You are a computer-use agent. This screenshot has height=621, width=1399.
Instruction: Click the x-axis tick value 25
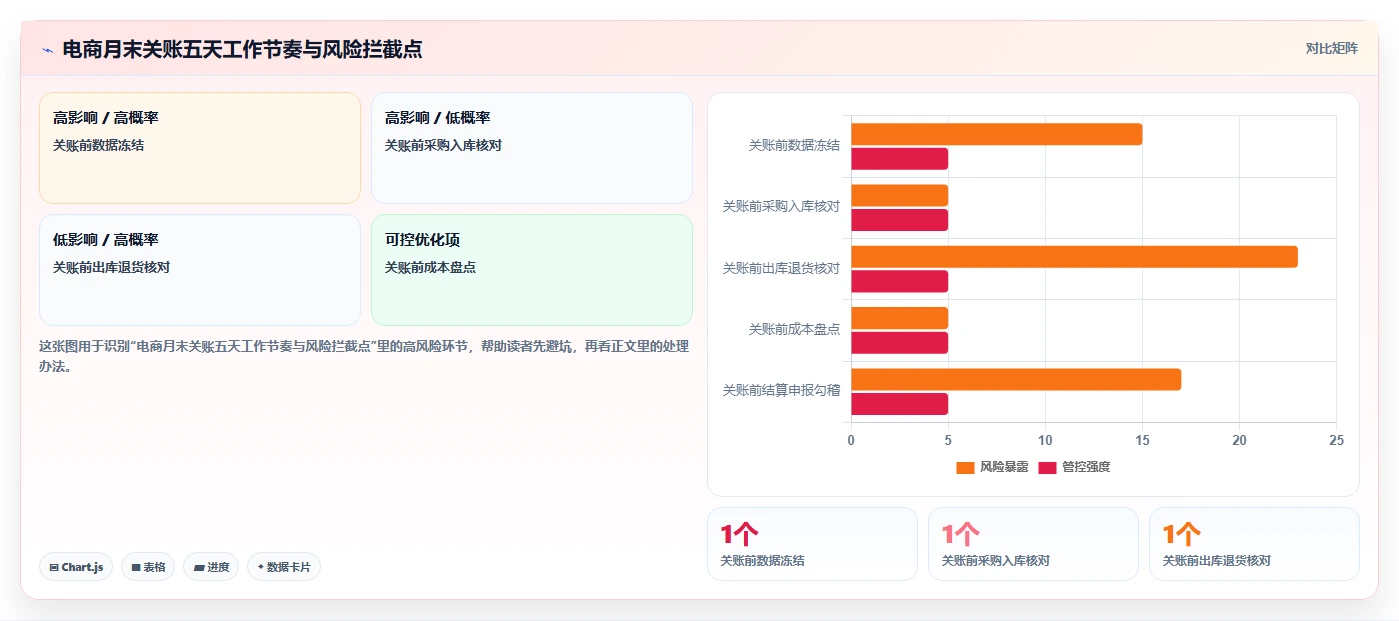pos(1336,440)
